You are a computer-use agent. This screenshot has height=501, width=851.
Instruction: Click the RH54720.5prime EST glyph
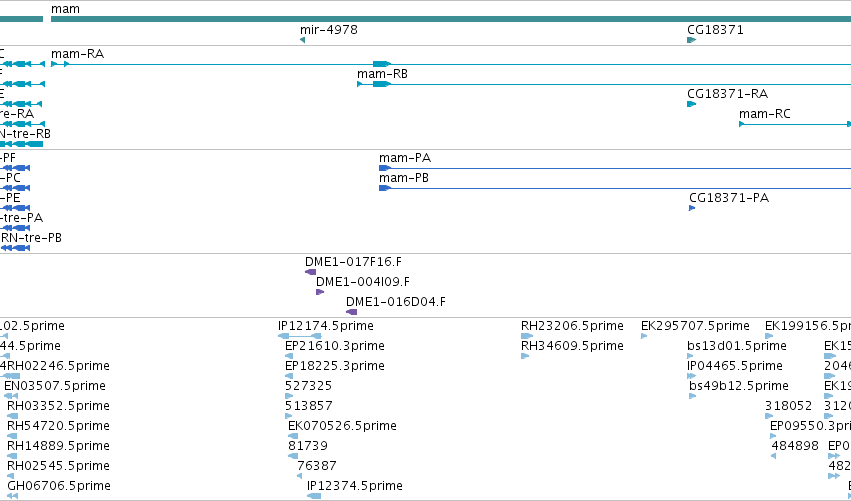click(12, 436)
